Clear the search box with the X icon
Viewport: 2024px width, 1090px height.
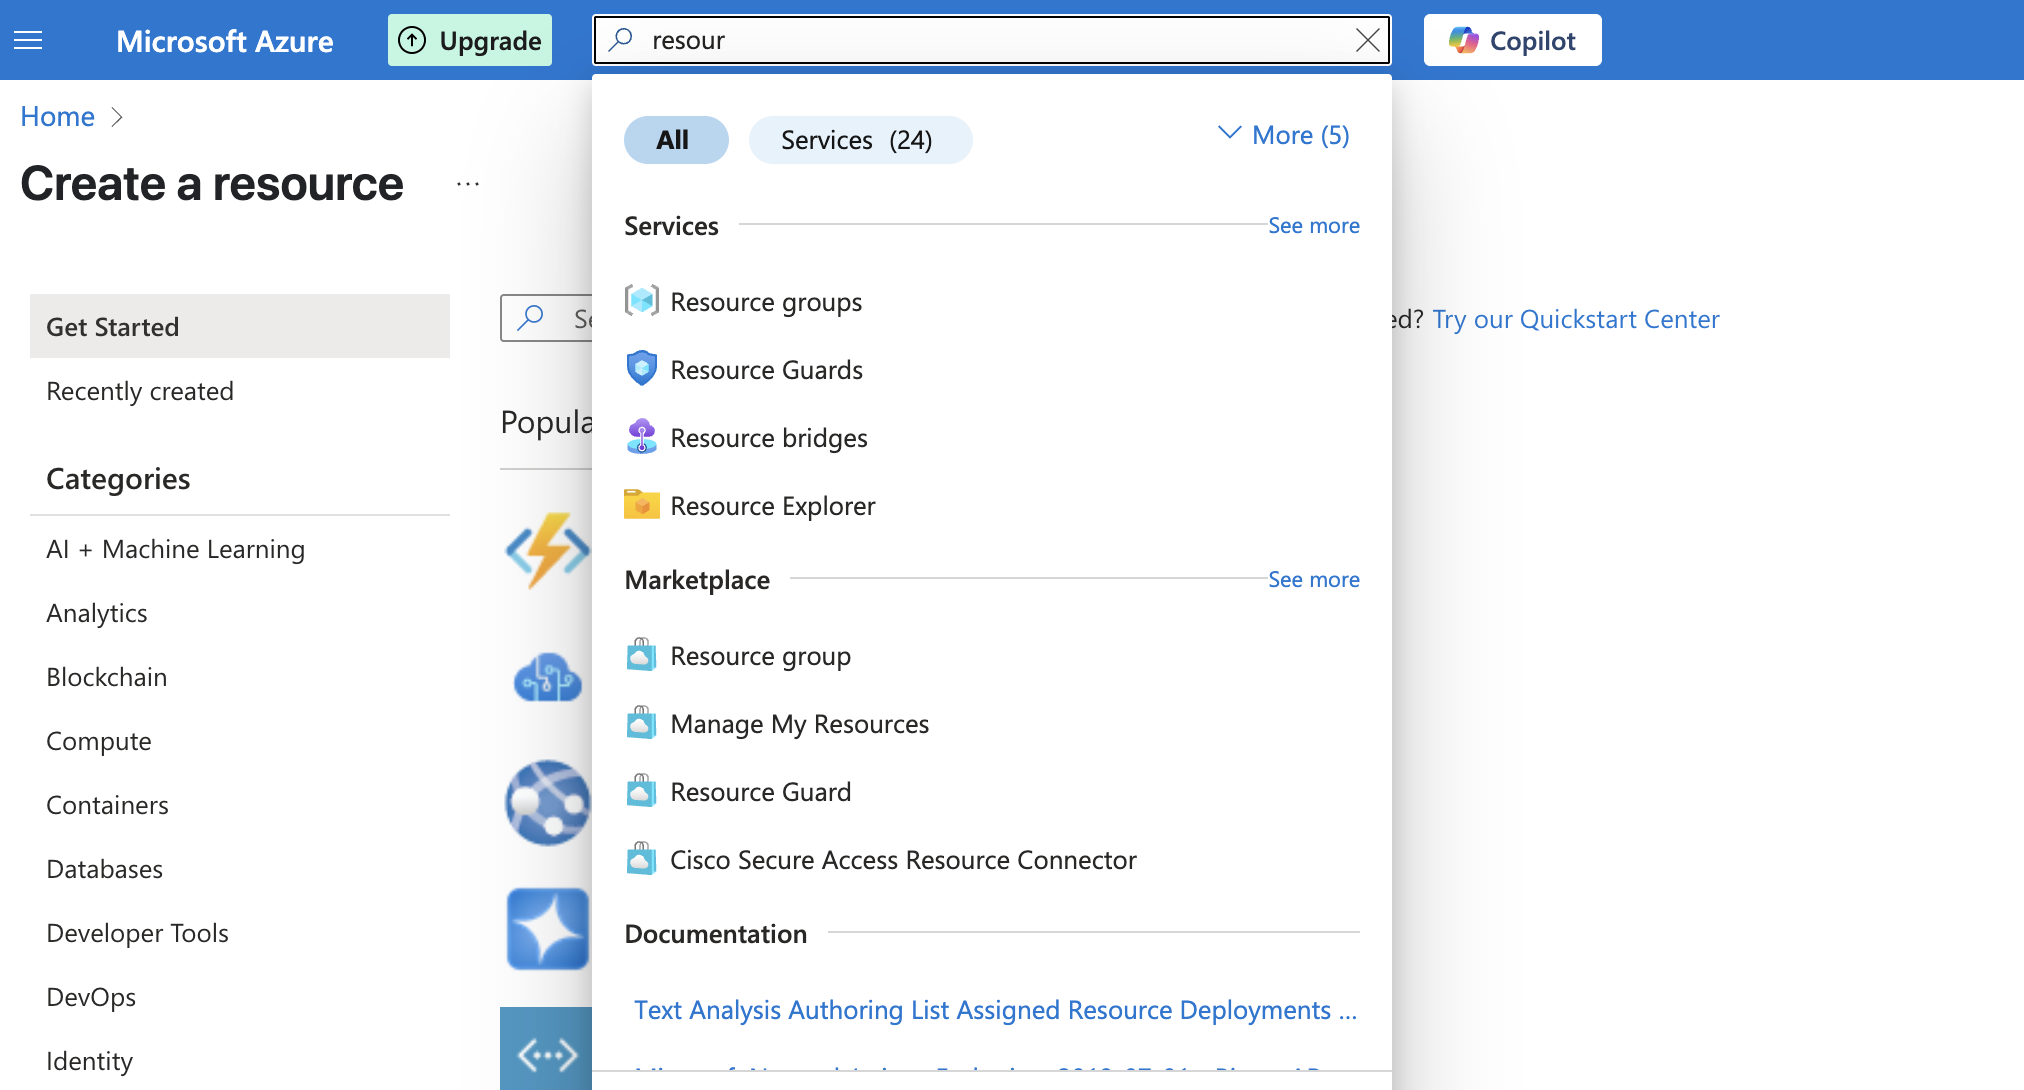coord(1367,40)
